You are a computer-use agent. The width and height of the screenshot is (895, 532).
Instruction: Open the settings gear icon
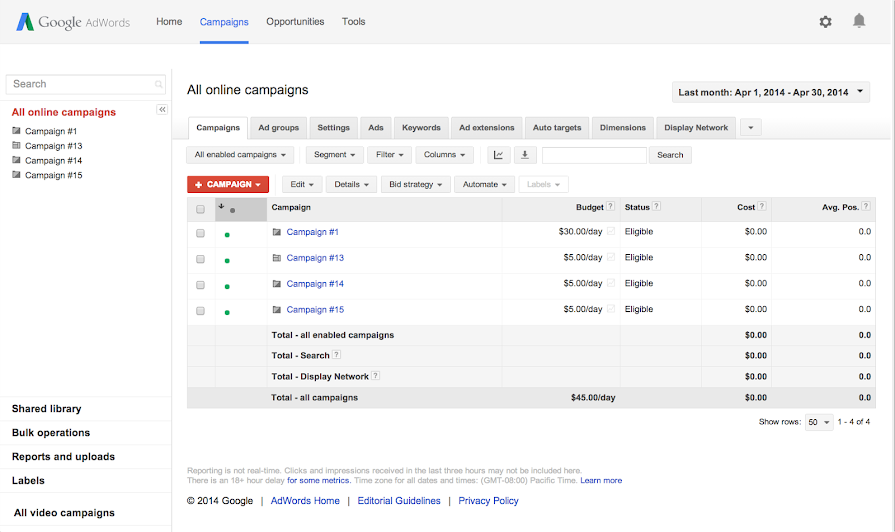825,21
